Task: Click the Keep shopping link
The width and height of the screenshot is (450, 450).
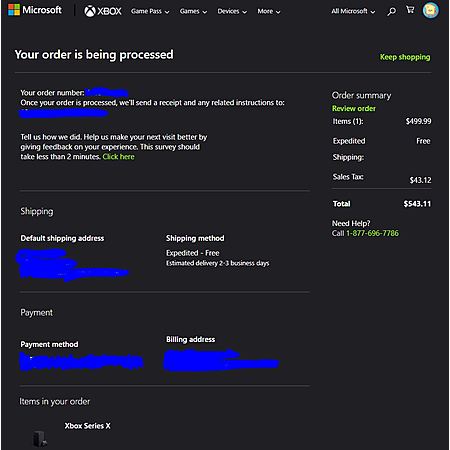Action: 405,57
